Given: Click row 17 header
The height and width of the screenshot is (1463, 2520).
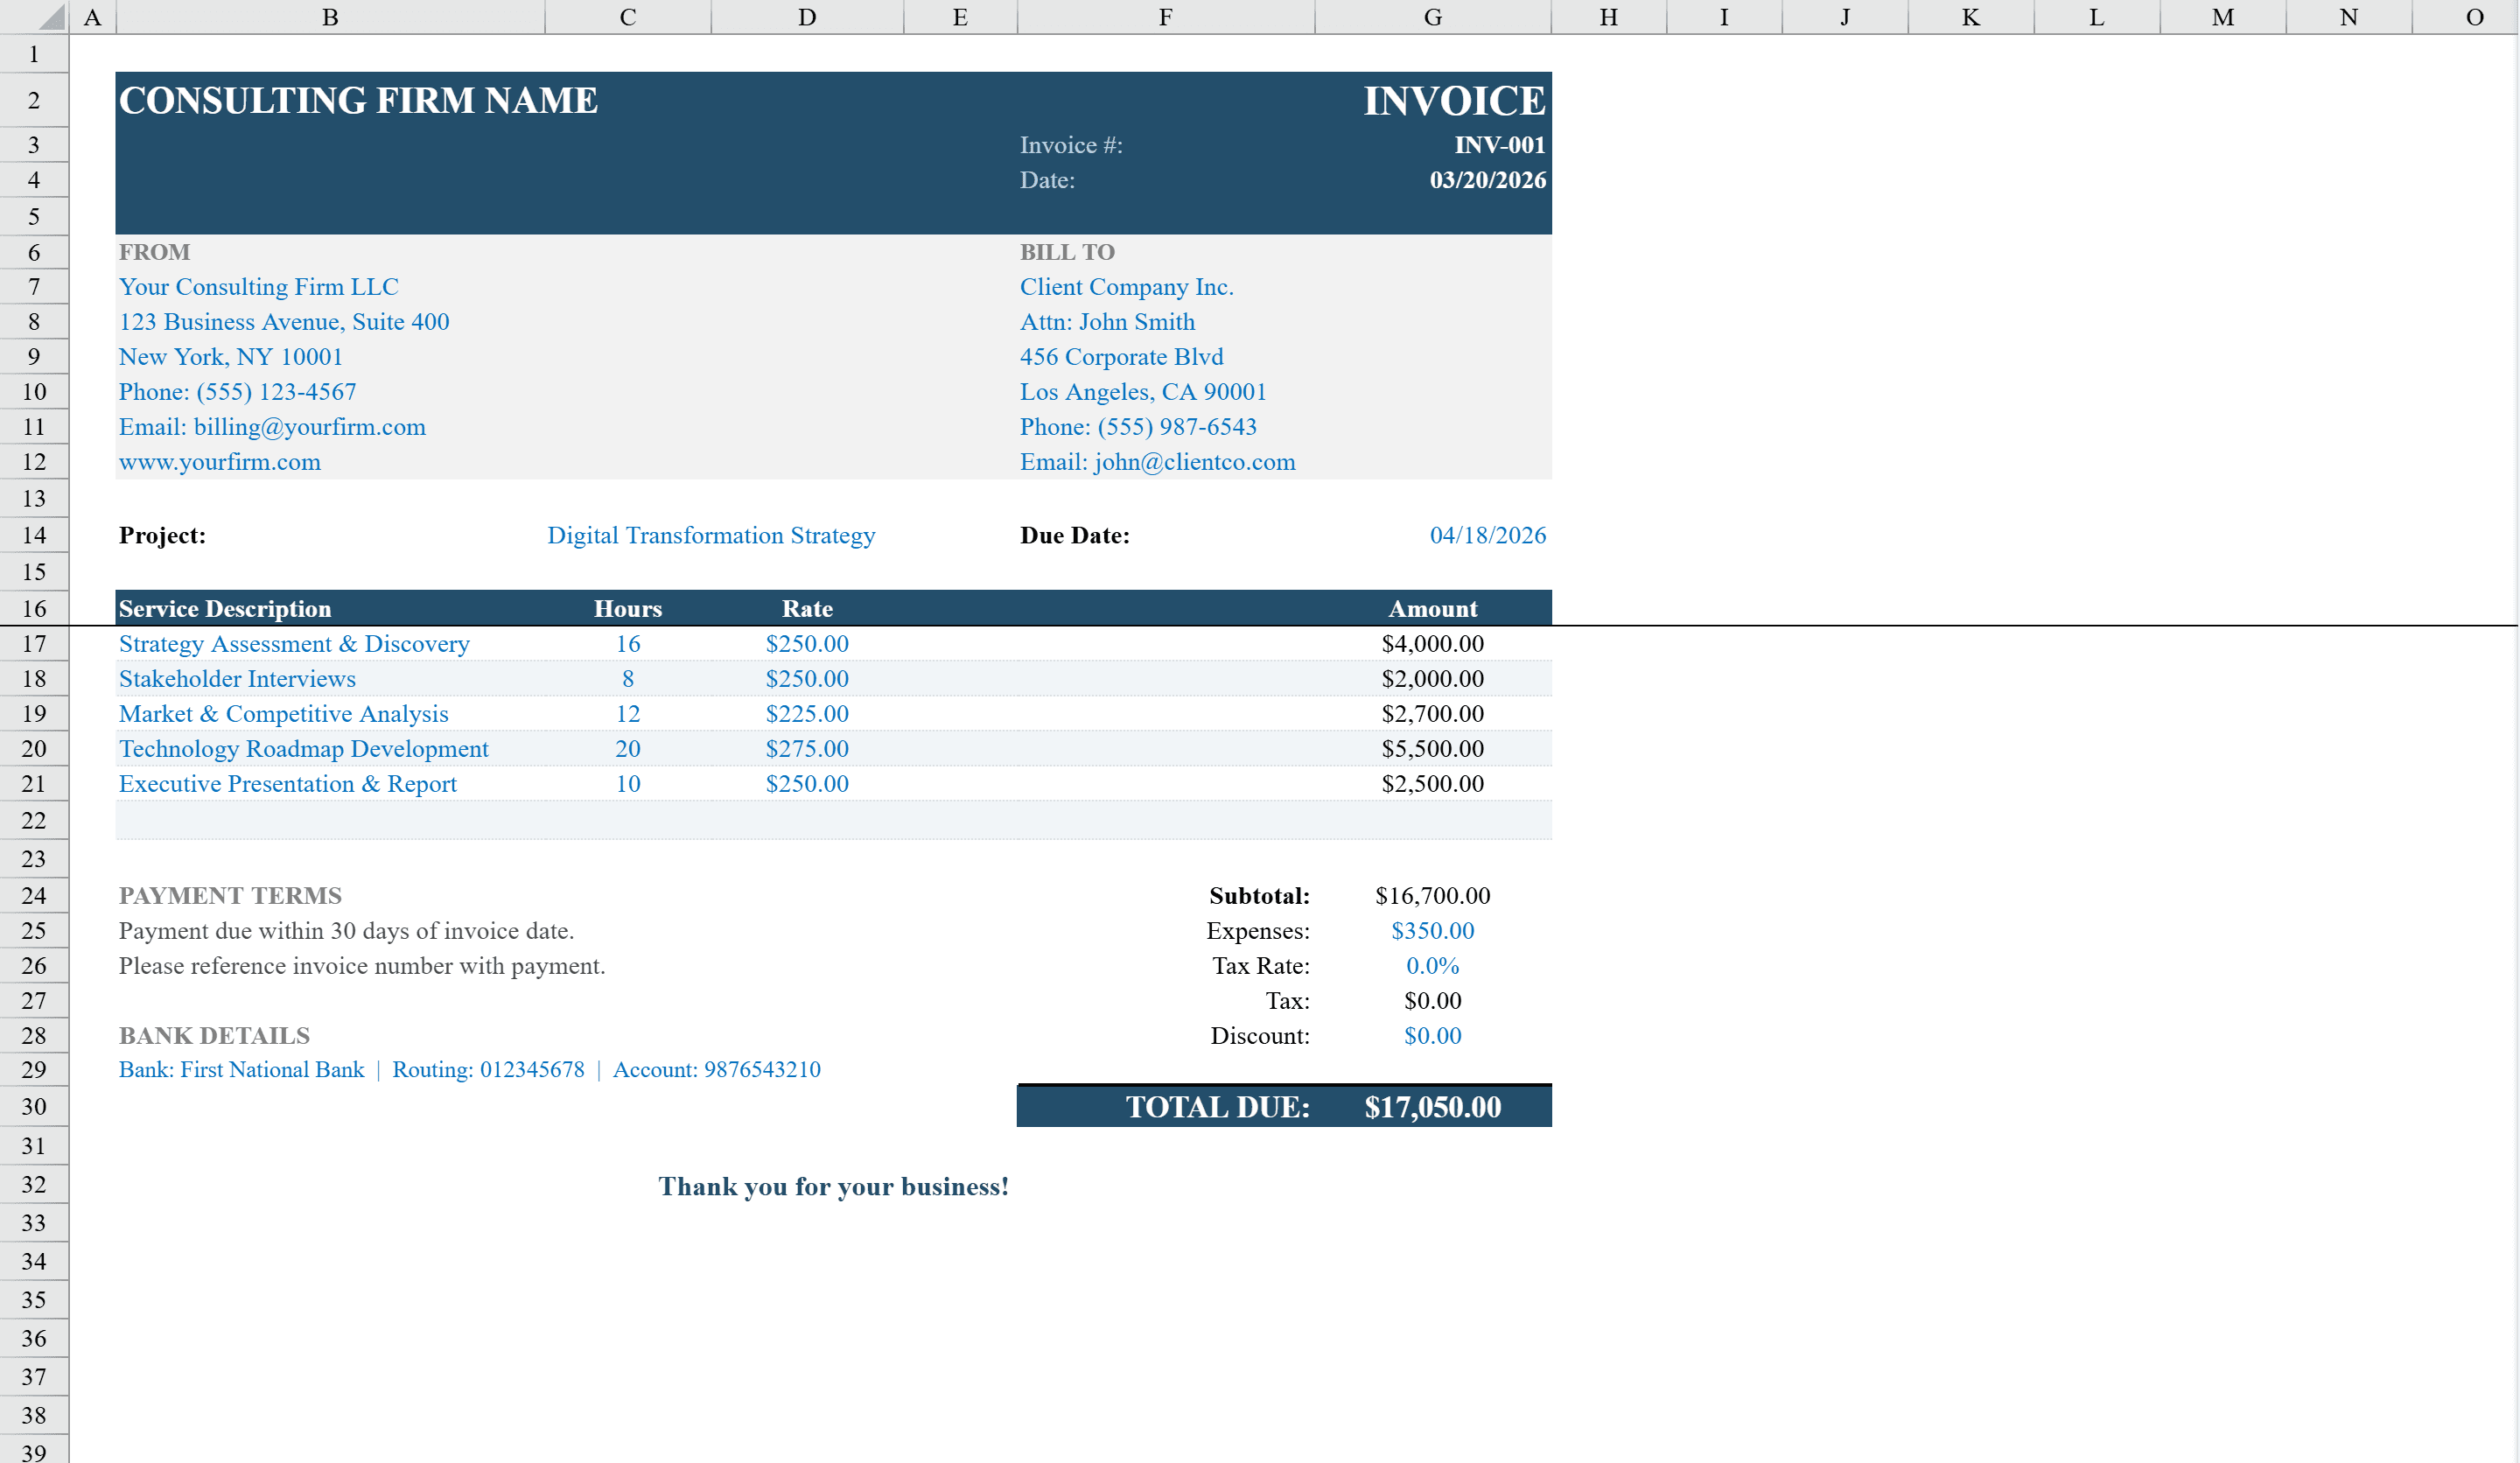Looking at the screenshot, I should pos(33,643).
